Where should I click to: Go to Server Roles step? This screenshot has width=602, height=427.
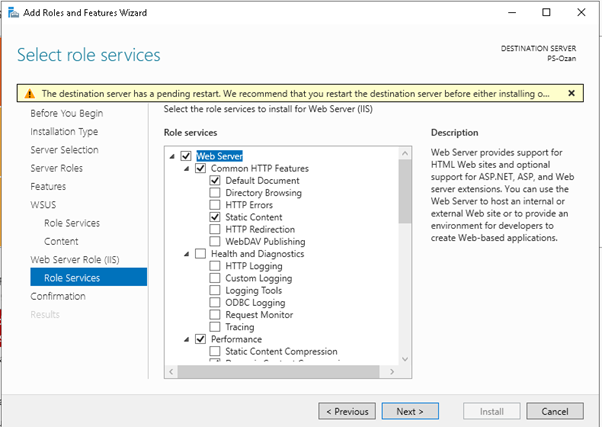(58, 168)
